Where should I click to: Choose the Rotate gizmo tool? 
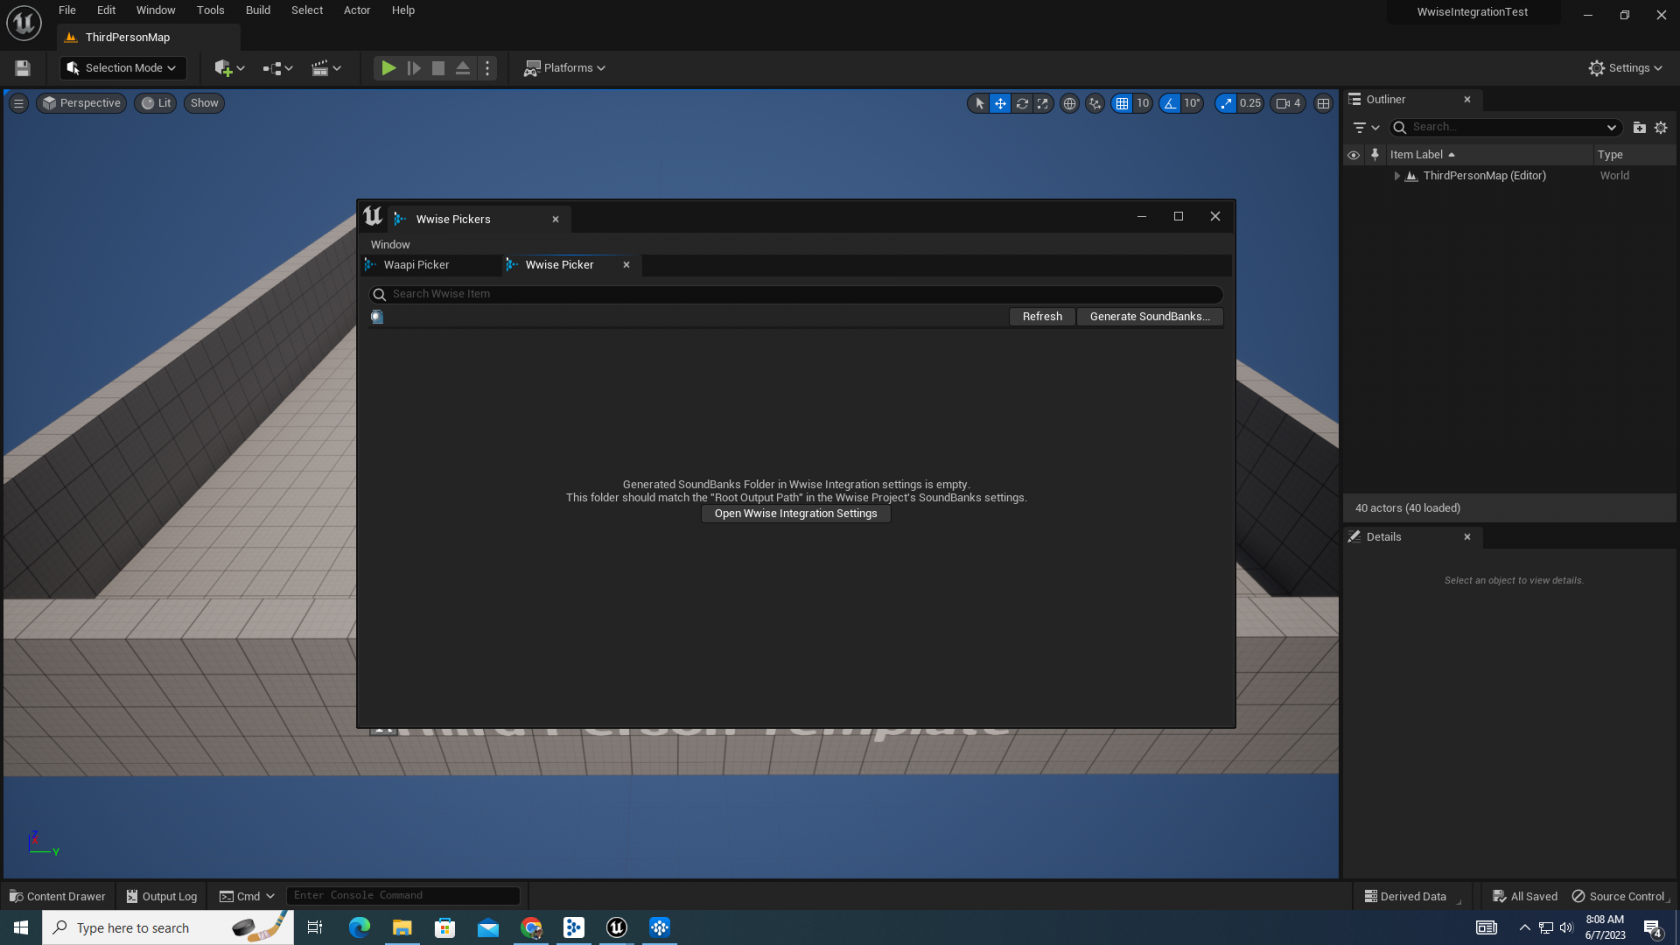[x=1022, y=103]
